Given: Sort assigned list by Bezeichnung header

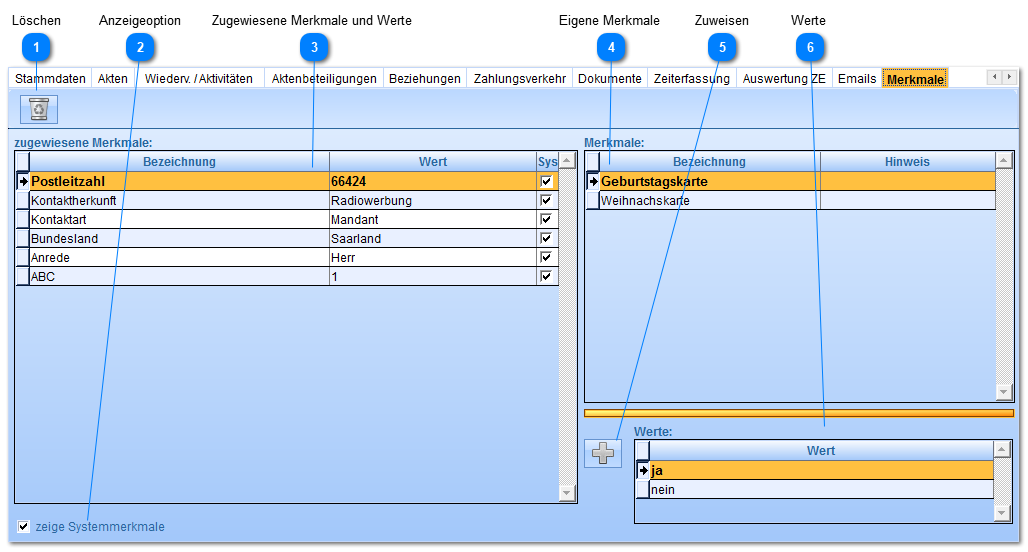Looking at the screenshot, I should coord(179,162).
